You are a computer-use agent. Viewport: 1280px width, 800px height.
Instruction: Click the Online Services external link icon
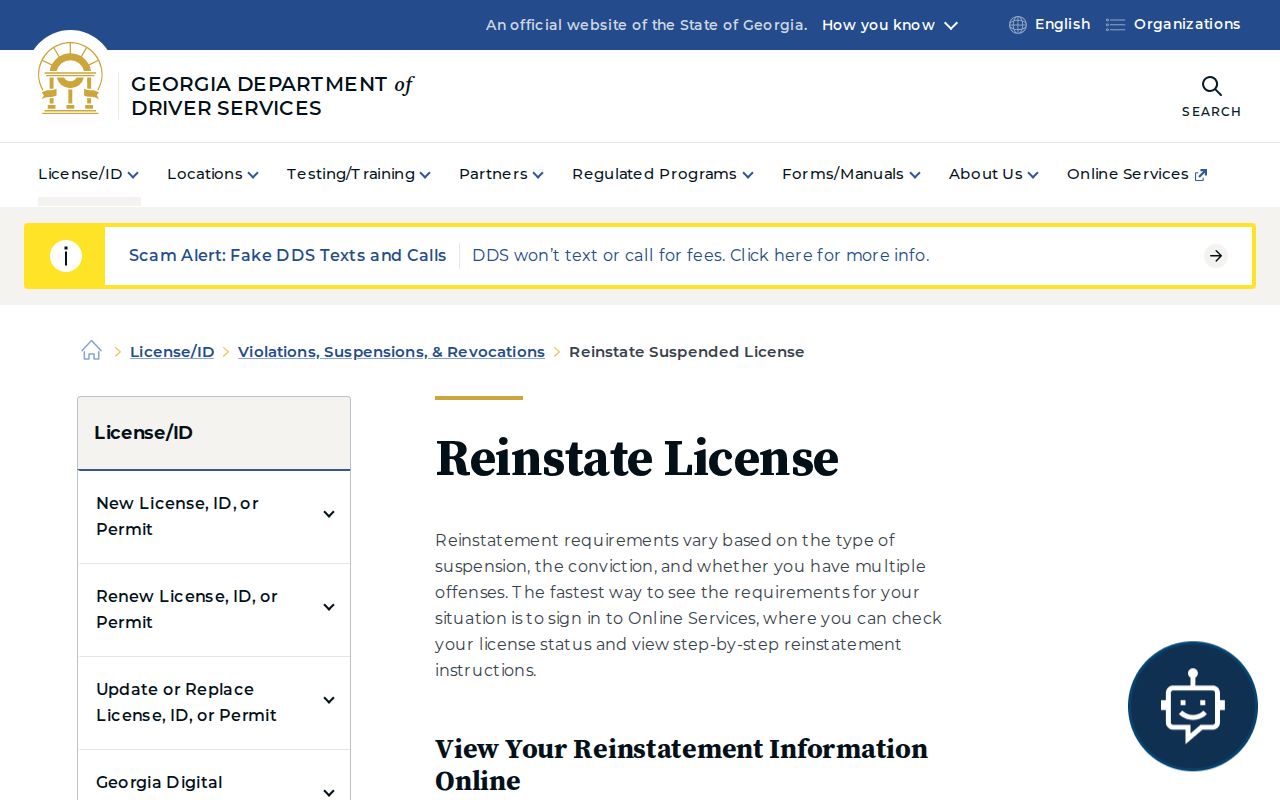(x=1201, y=175)
